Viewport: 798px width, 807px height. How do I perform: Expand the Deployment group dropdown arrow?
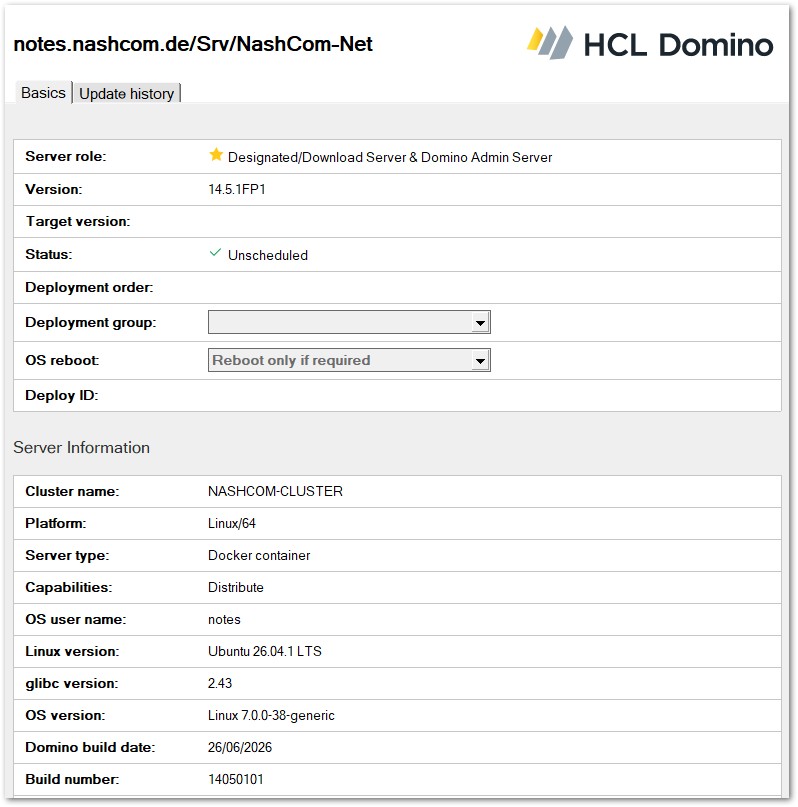(x=480, y=323)
